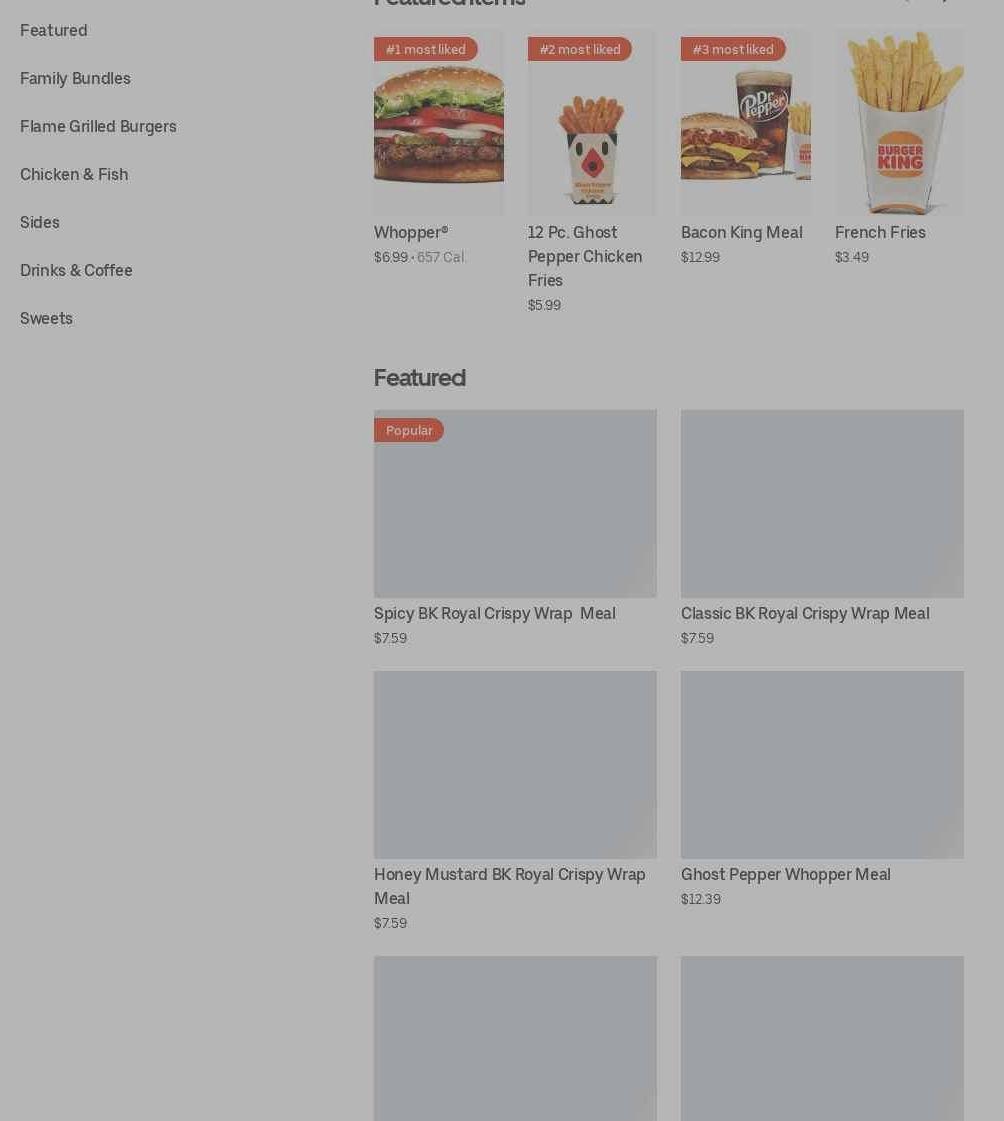Select Chicken & Fish category

tap(74, 174)
